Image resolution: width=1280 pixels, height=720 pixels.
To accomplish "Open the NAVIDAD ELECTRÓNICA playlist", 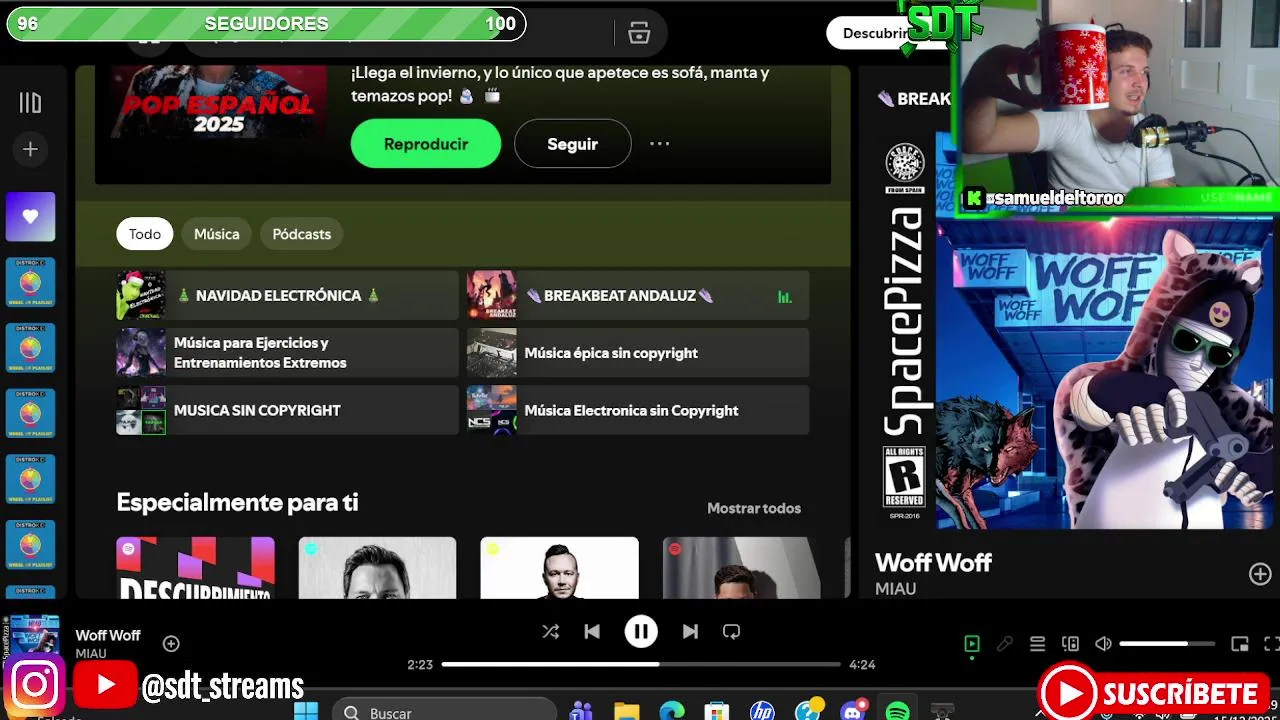I will click(287, 295).
